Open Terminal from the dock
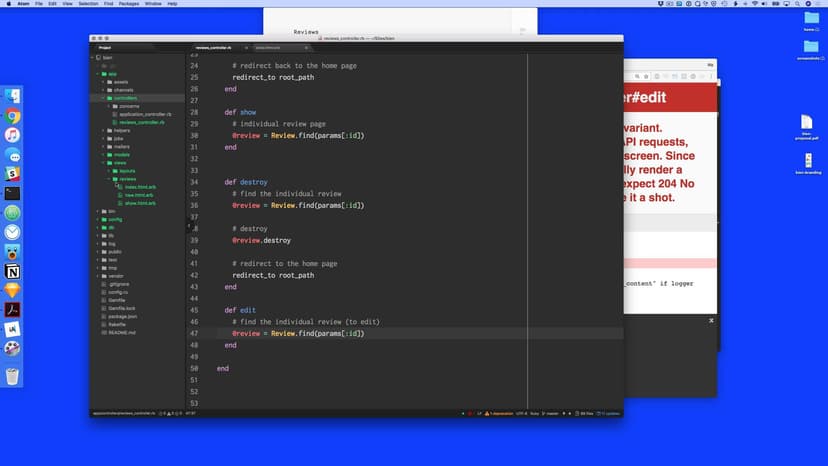 (x=13, y=193)
